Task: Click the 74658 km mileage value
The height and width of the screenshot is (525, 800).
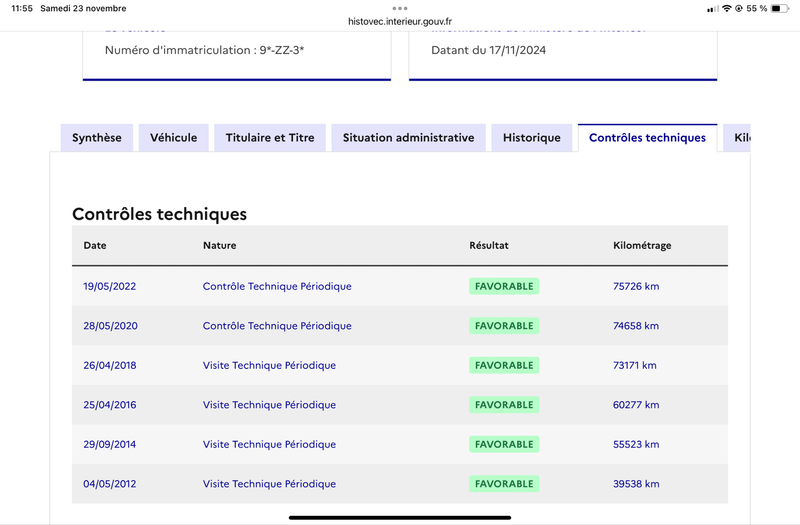Action: point(636,326)
